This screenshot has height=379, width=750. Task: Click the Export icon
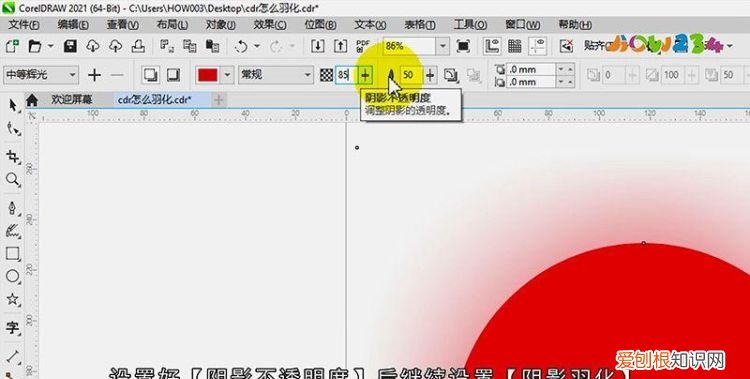point(340,46)
